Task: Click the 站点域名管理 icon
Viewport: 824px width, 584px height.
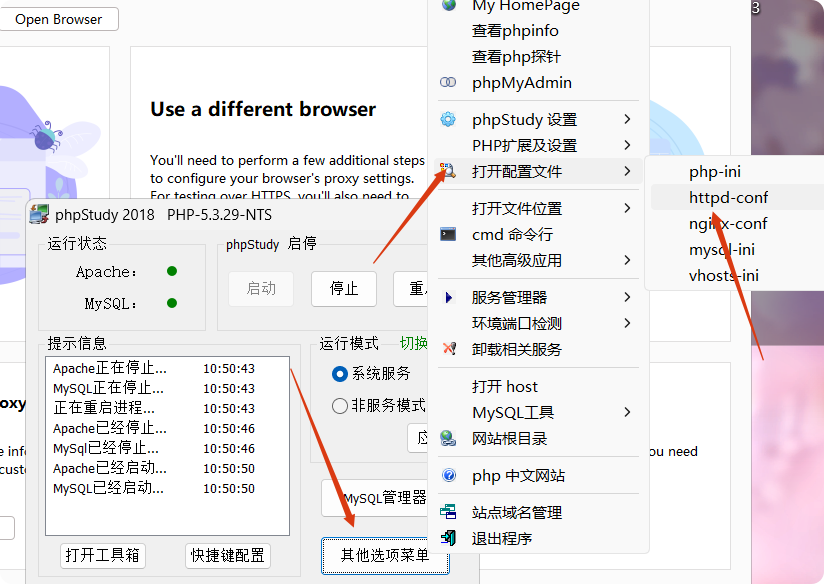Action: coord(448,511)
